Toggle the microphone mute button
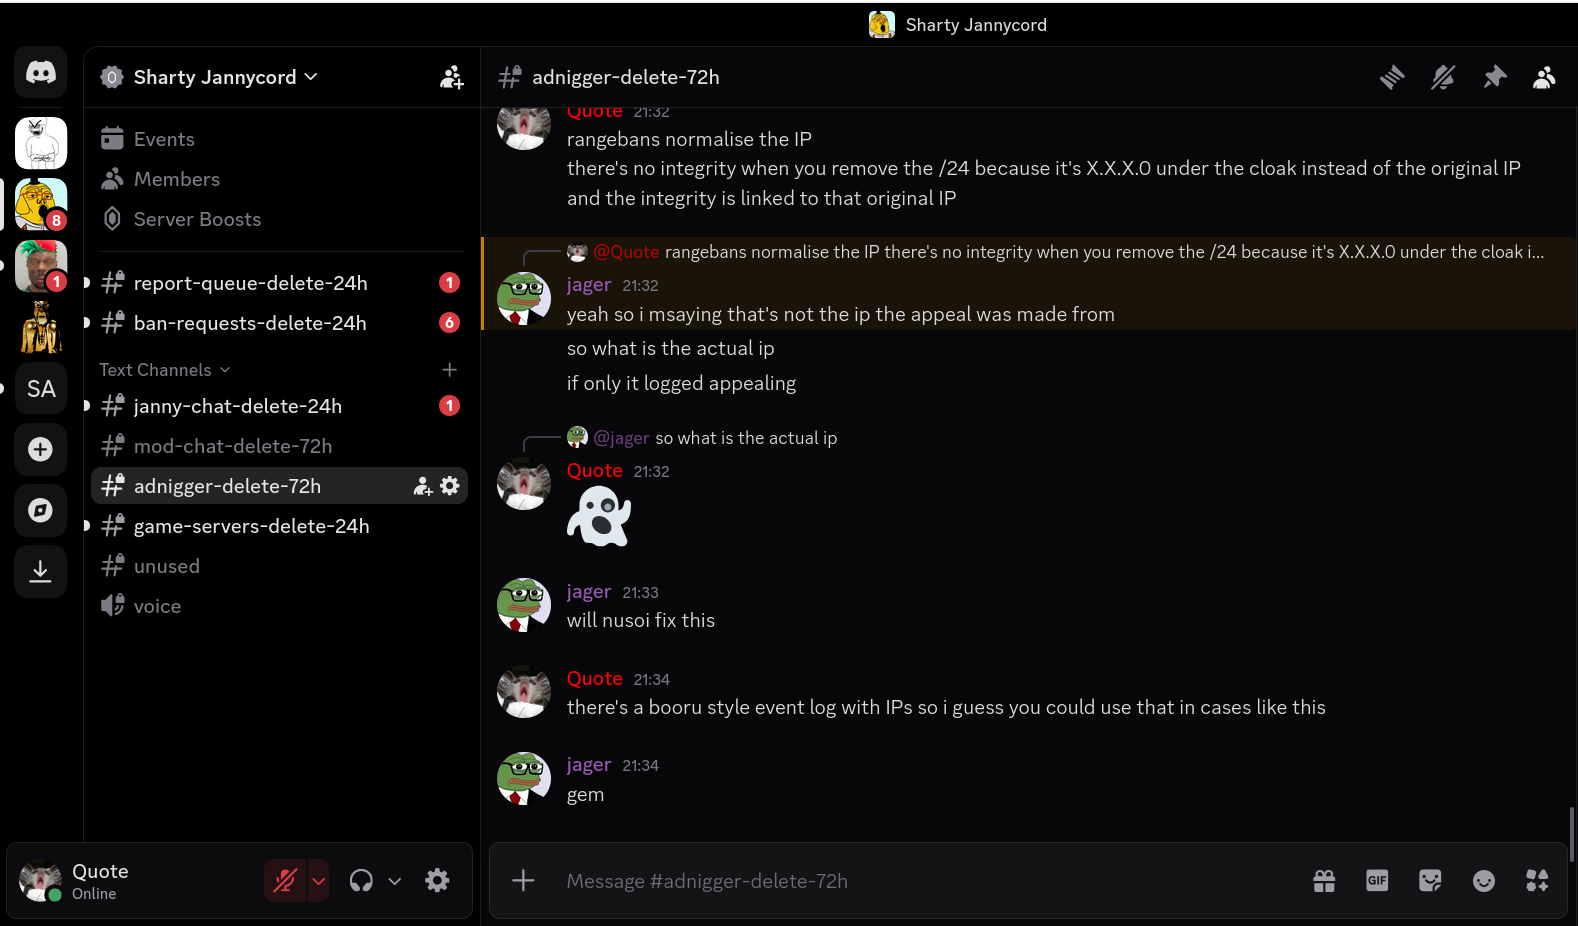 pos(286,881)
